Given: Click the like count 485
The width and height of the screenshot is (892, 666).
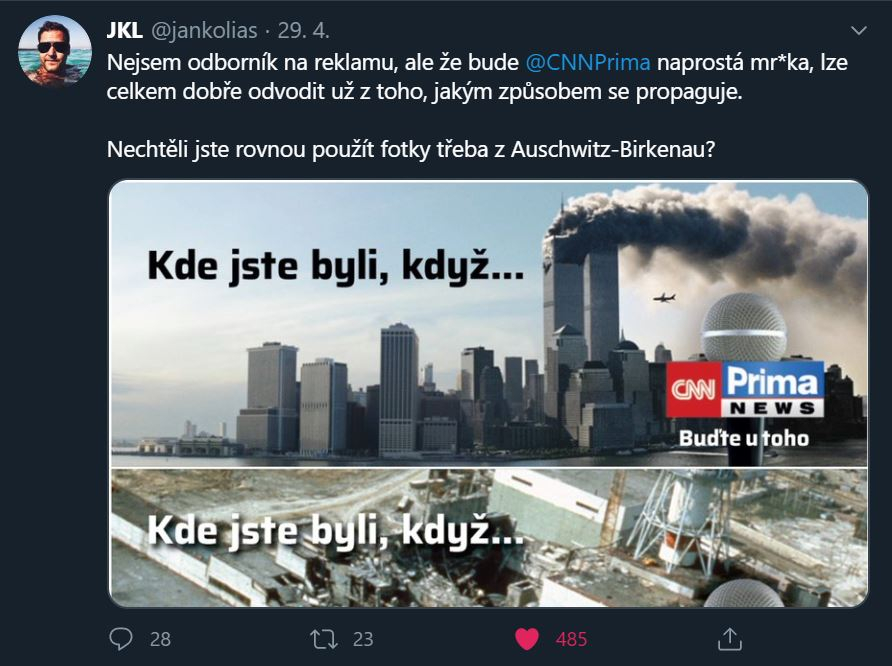Looking at the screenshot, I should pyautogui.click(x=571, y=639).
